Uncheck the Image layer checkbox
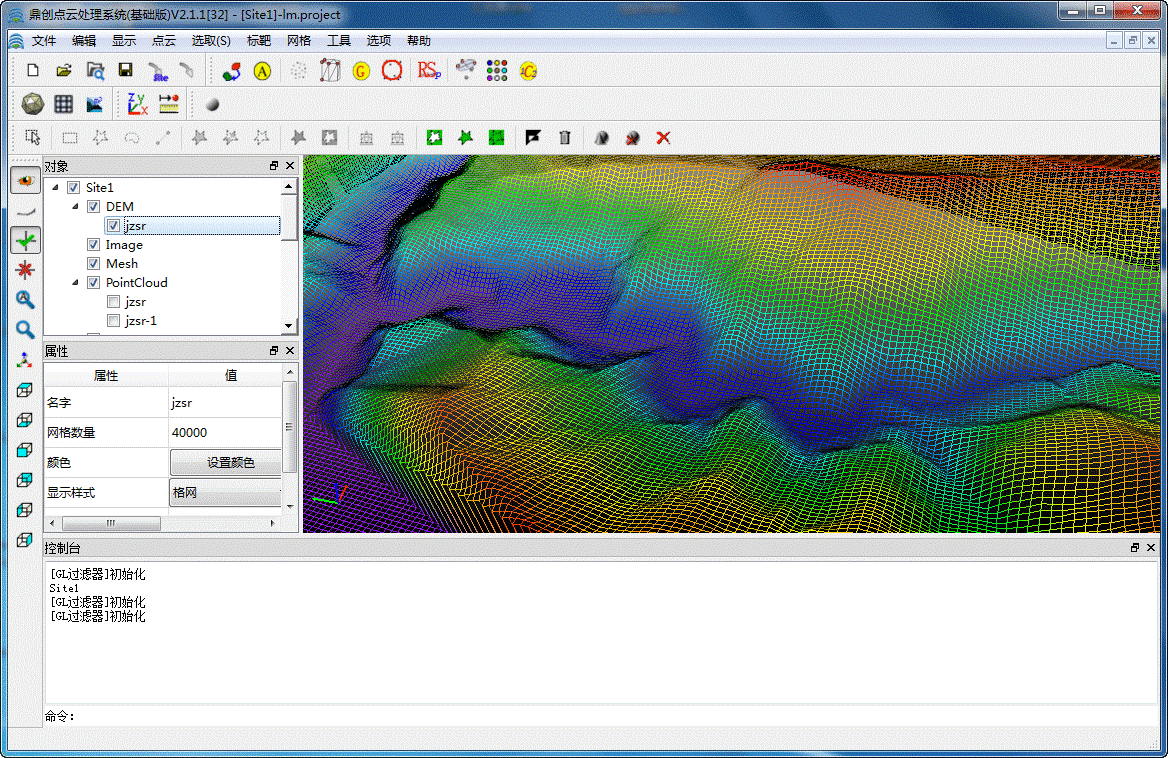This screenshot has height=758, width=1168. pos(93,245)
